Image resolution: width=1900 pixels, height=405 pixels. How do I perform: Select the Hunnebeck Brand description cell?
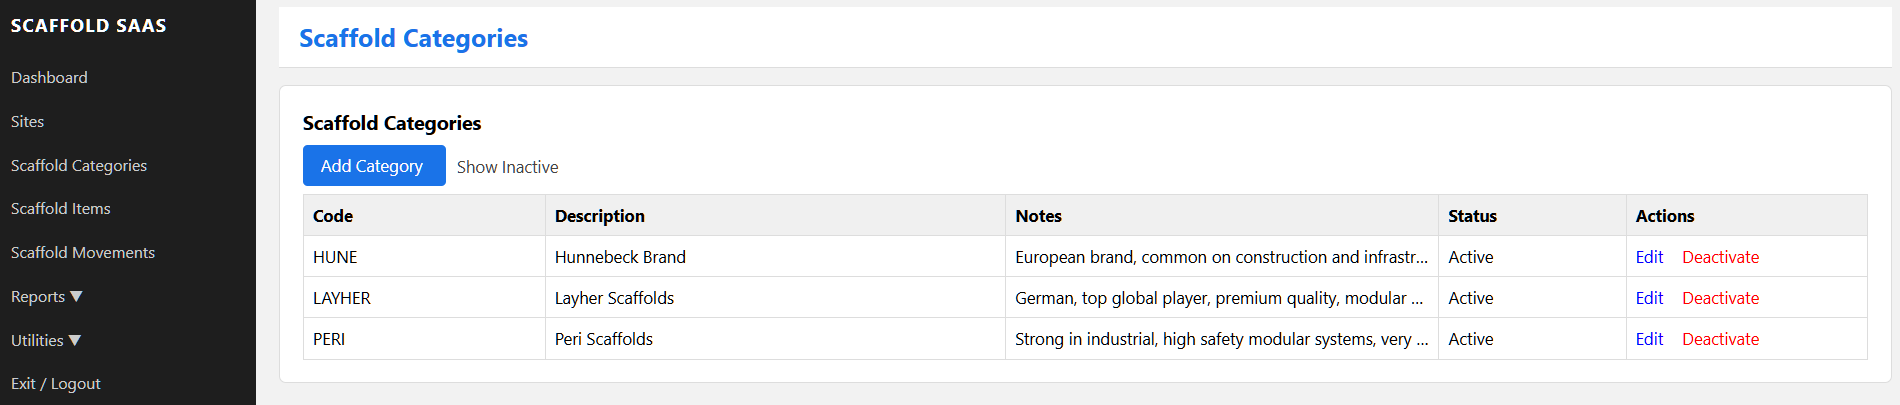[x=620, y=257]
